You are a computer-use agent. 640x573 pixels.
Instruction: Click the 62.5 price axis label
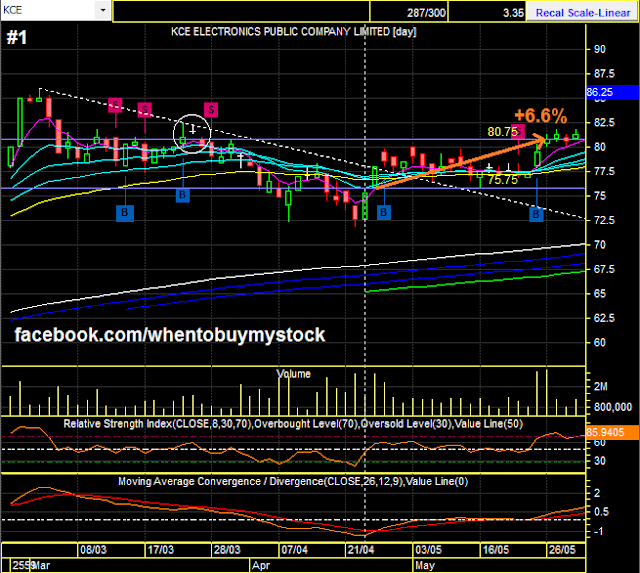point(604,318)
